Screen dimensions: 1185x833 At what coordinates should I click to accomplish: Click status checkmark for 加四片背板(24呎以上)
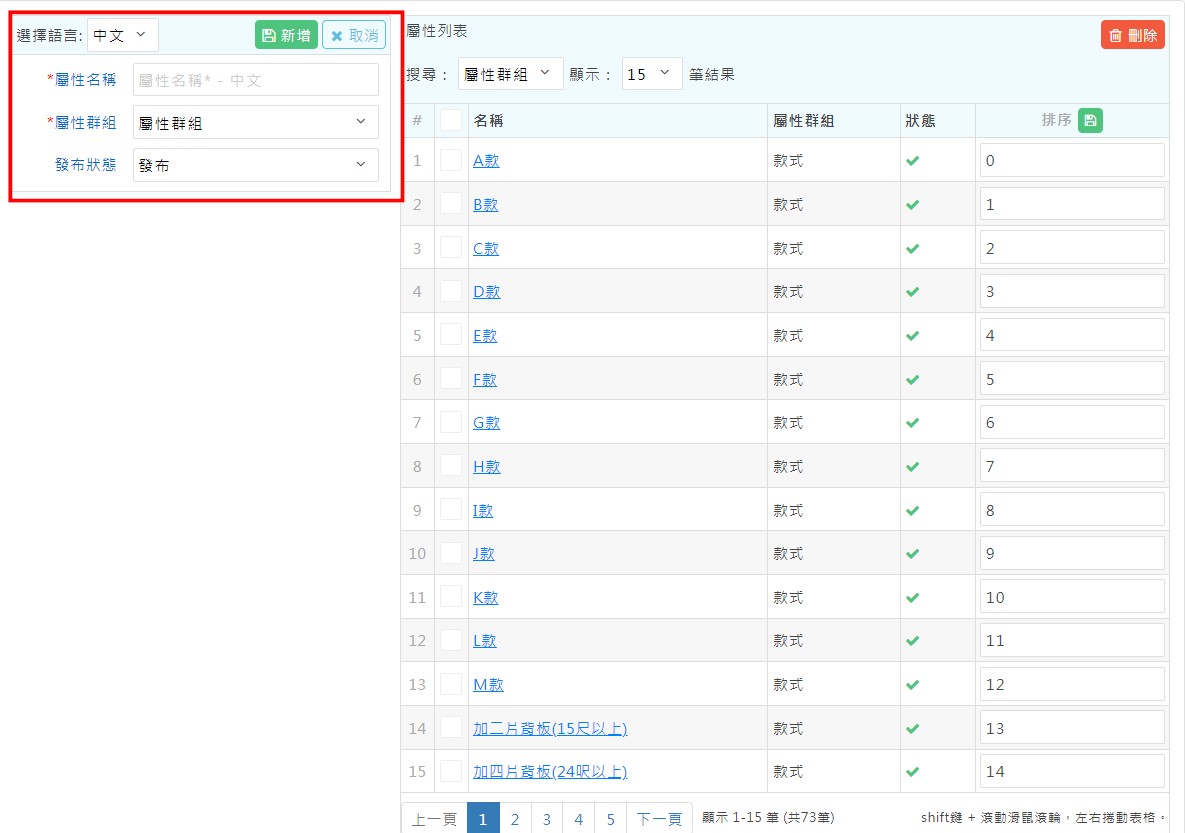click(912, 772)
